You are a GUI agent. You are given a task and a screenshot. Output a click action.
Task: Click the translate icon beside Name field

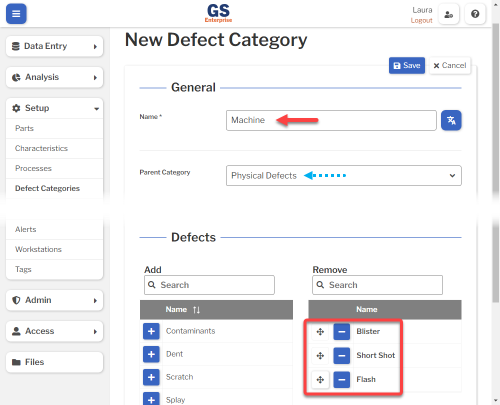(451, 120)
